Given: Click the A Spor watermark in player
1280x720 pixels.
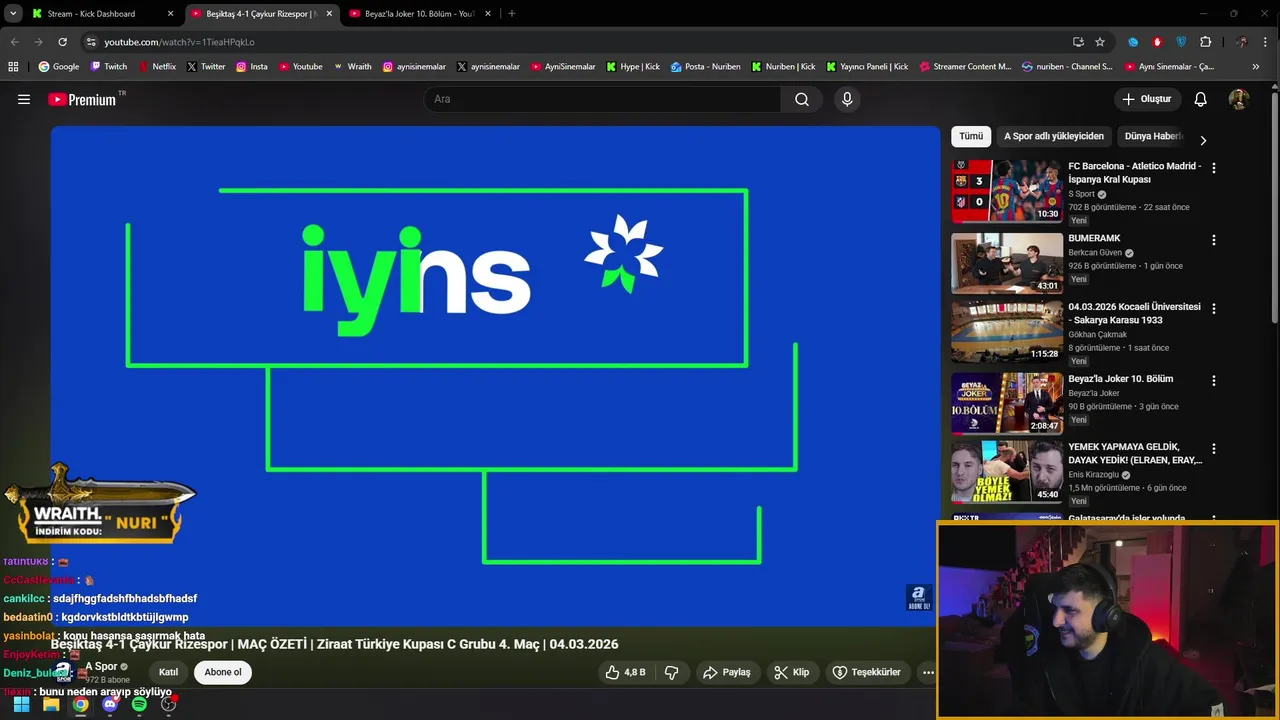Looking at the screenshot, I should 918,597.
